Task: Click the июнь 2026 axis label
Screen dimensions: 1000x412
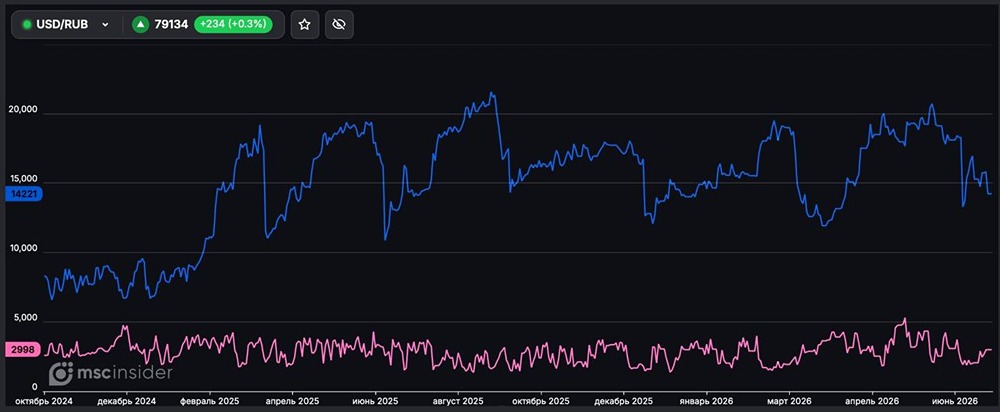Action: 955,401
